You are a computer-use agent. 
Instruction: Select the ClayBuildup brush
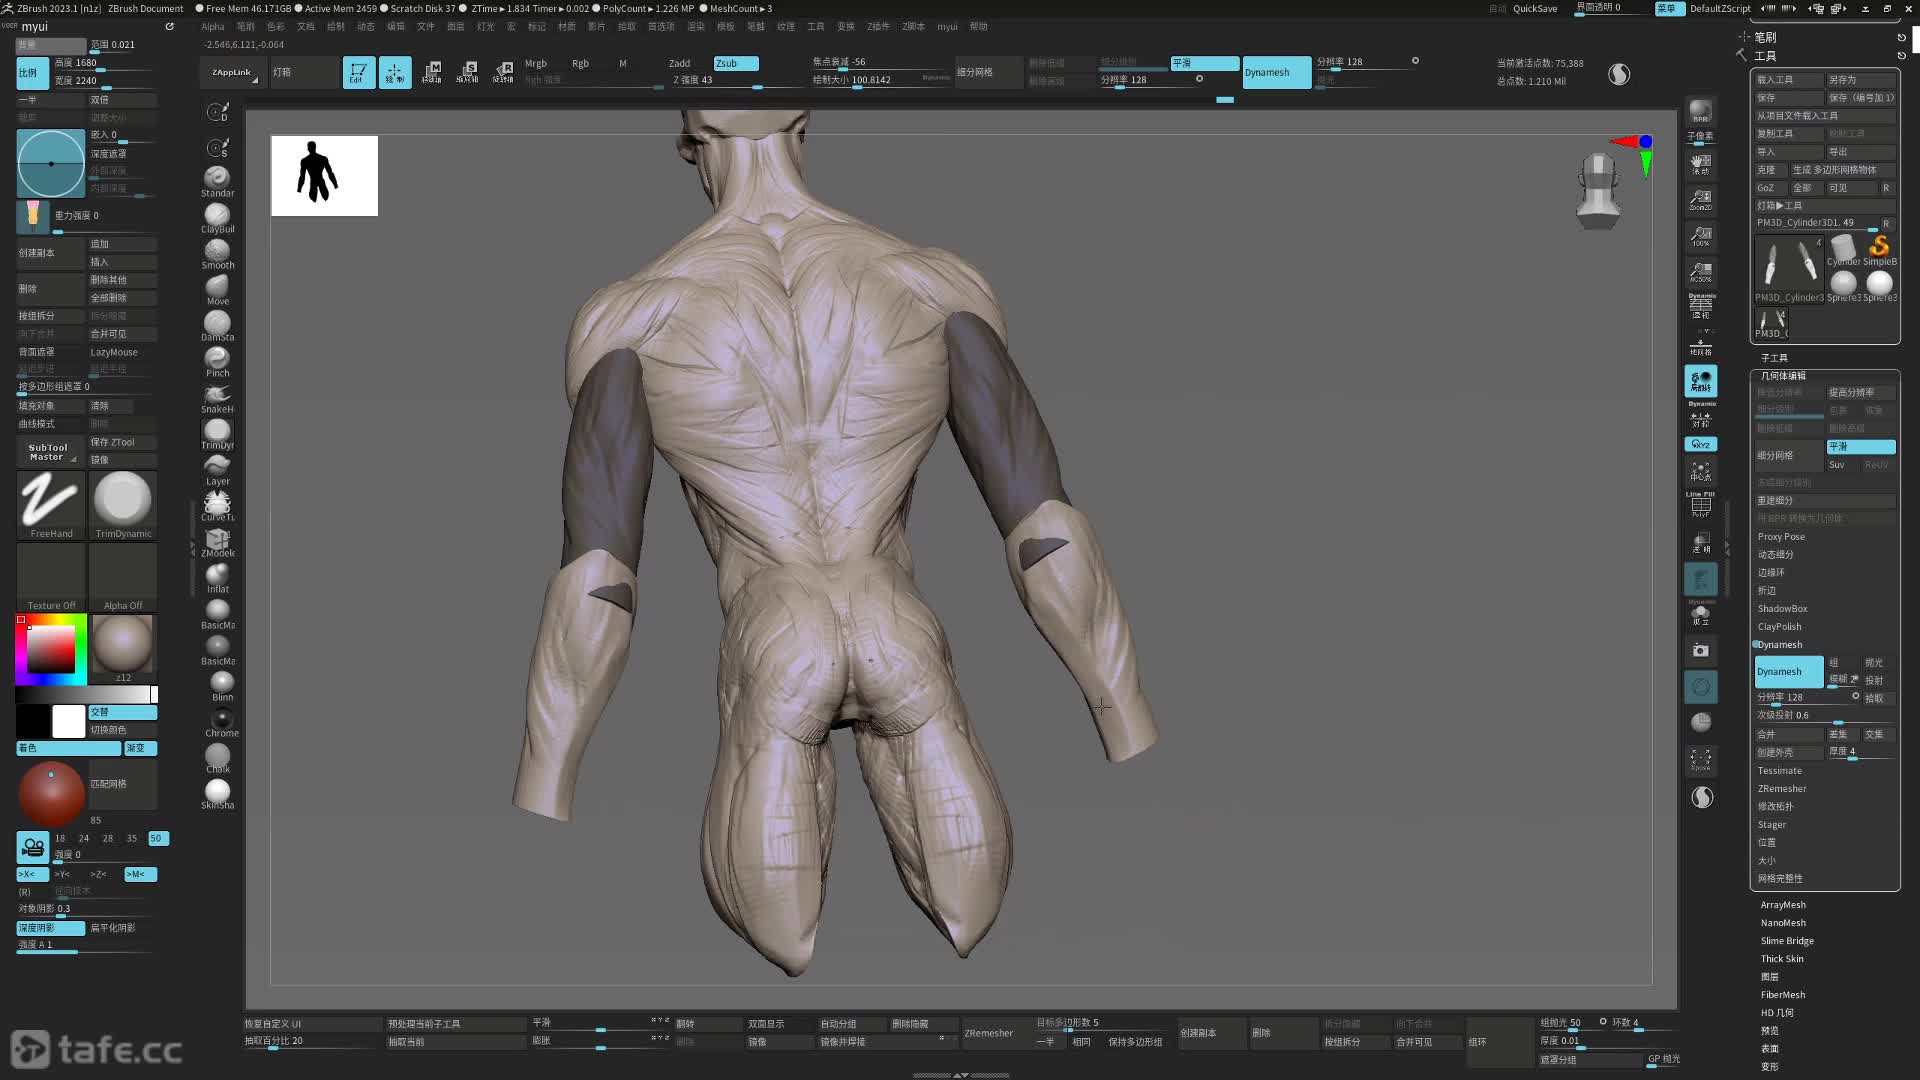(217, 216)
